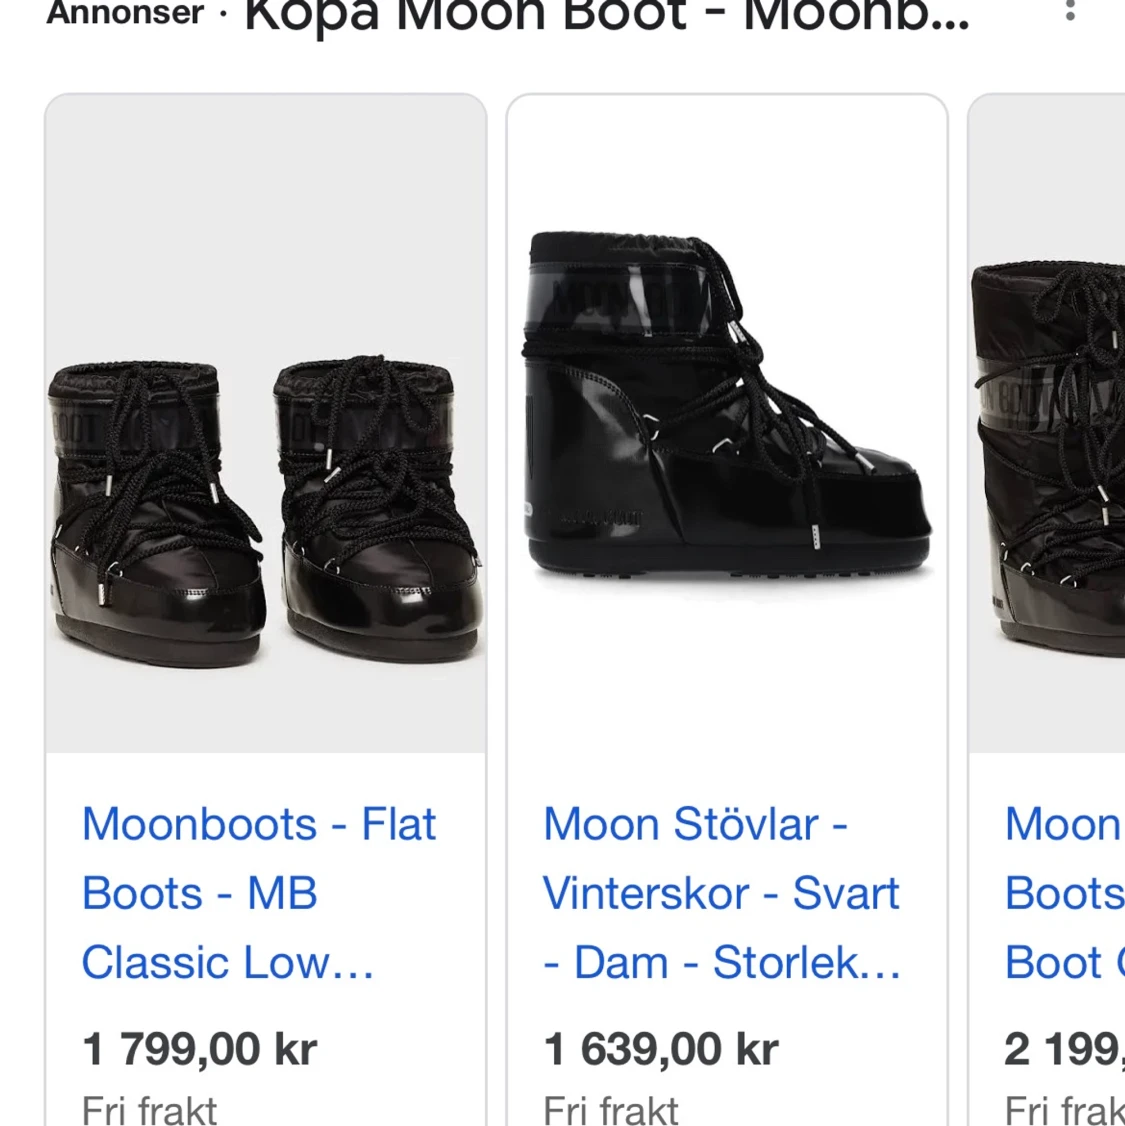Image resolution: width=1125 pixels, height=1126 pixels.
Task: Select the 2 199 kr price on the right card
Action: 1062,1048
